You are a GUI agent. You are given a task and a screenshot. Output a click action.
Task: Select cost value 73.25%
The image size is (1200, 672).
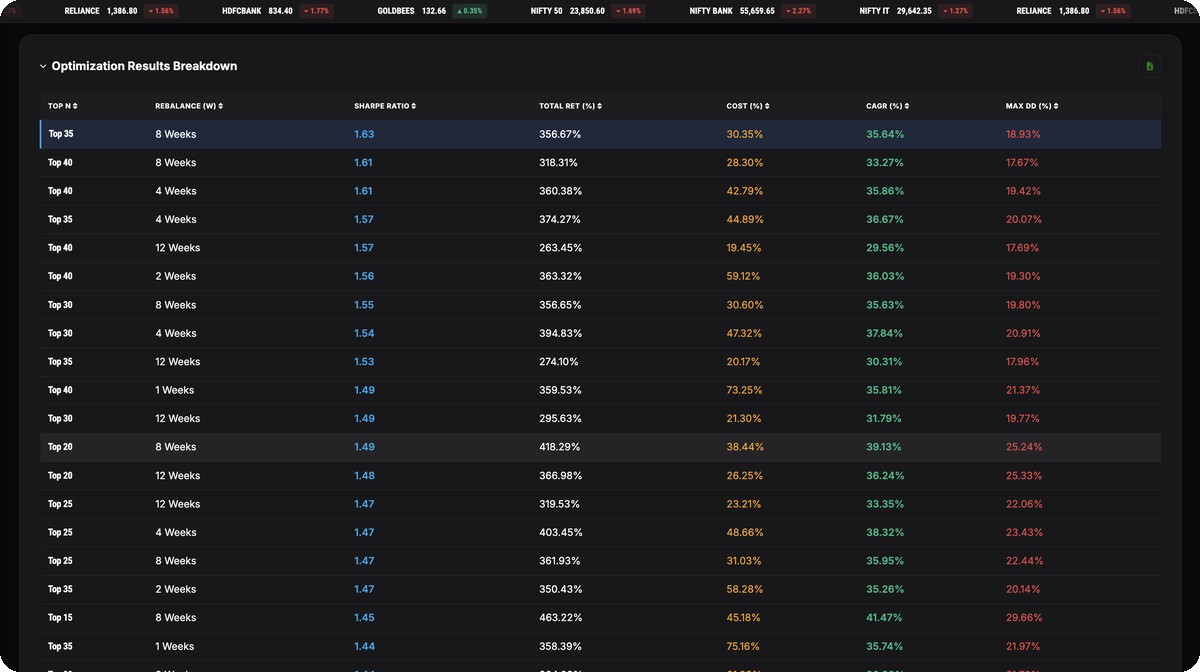point(745,390)
